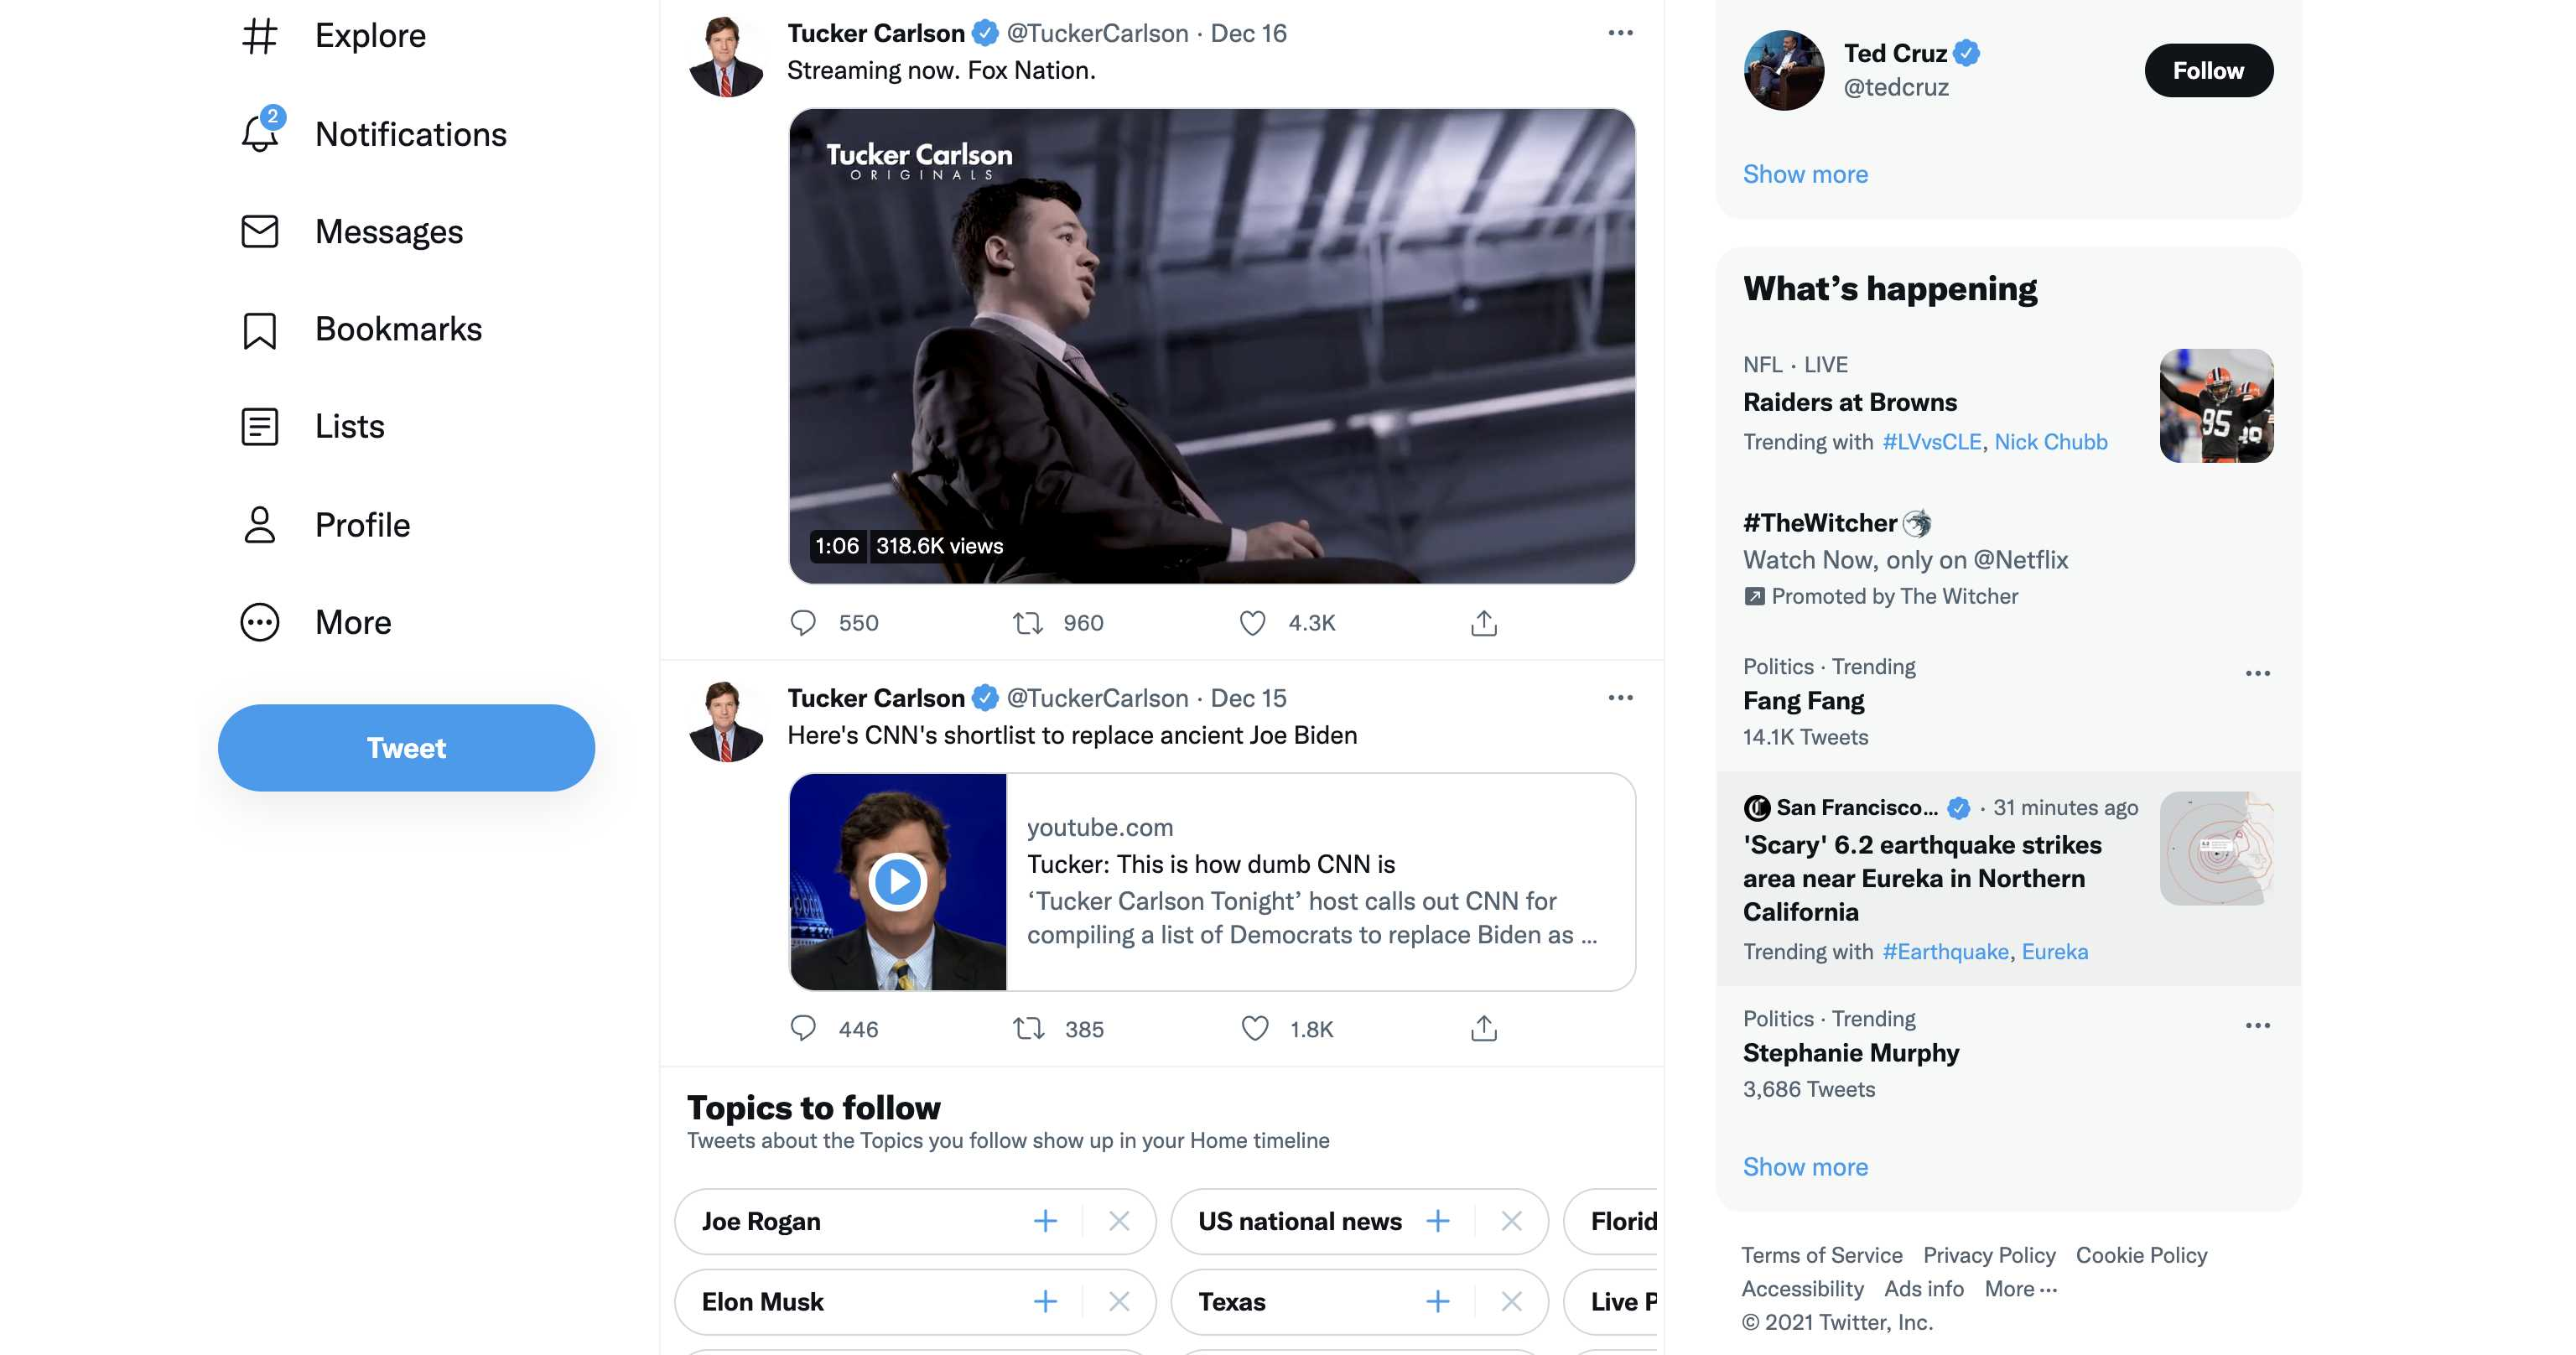The width and height of the screenshot is (2576, 1355).
Task: Open options for Fang Fang trend
Action: [x=2257, y=673]
